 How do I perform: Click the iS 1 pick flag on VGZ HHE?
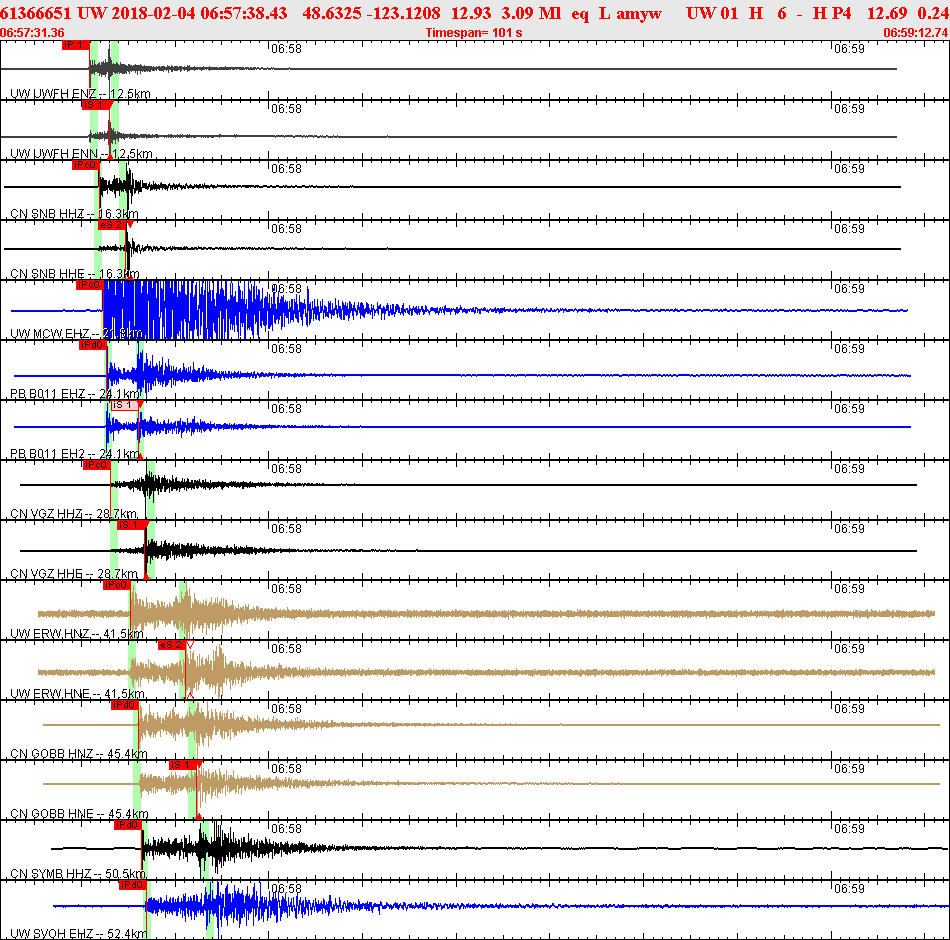(131, 525)
